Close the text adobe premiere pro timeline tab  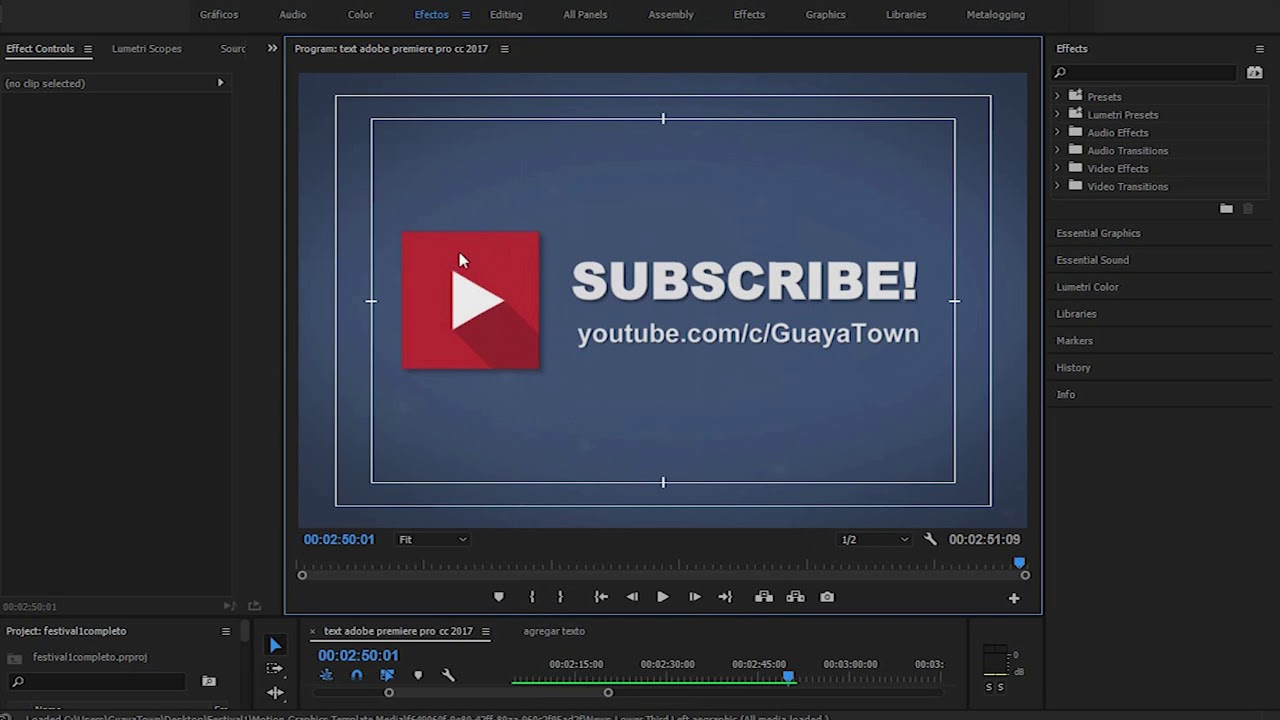tap(312, 631)
